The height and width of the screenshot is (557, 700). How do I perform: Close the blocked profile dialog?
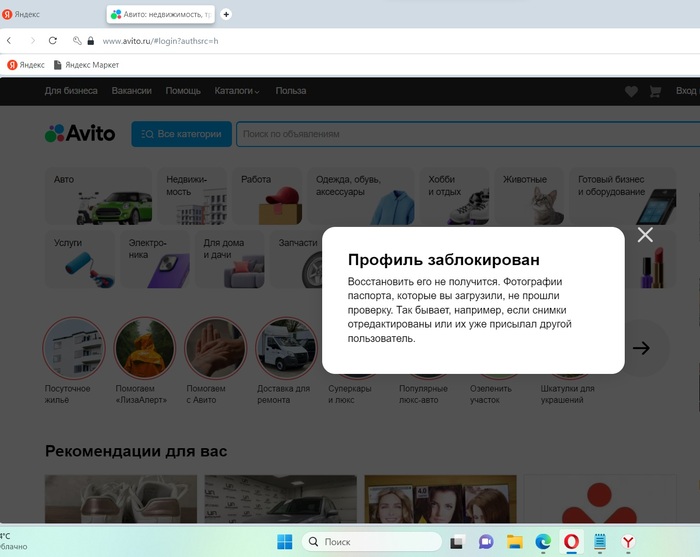[x=645, y=235]
